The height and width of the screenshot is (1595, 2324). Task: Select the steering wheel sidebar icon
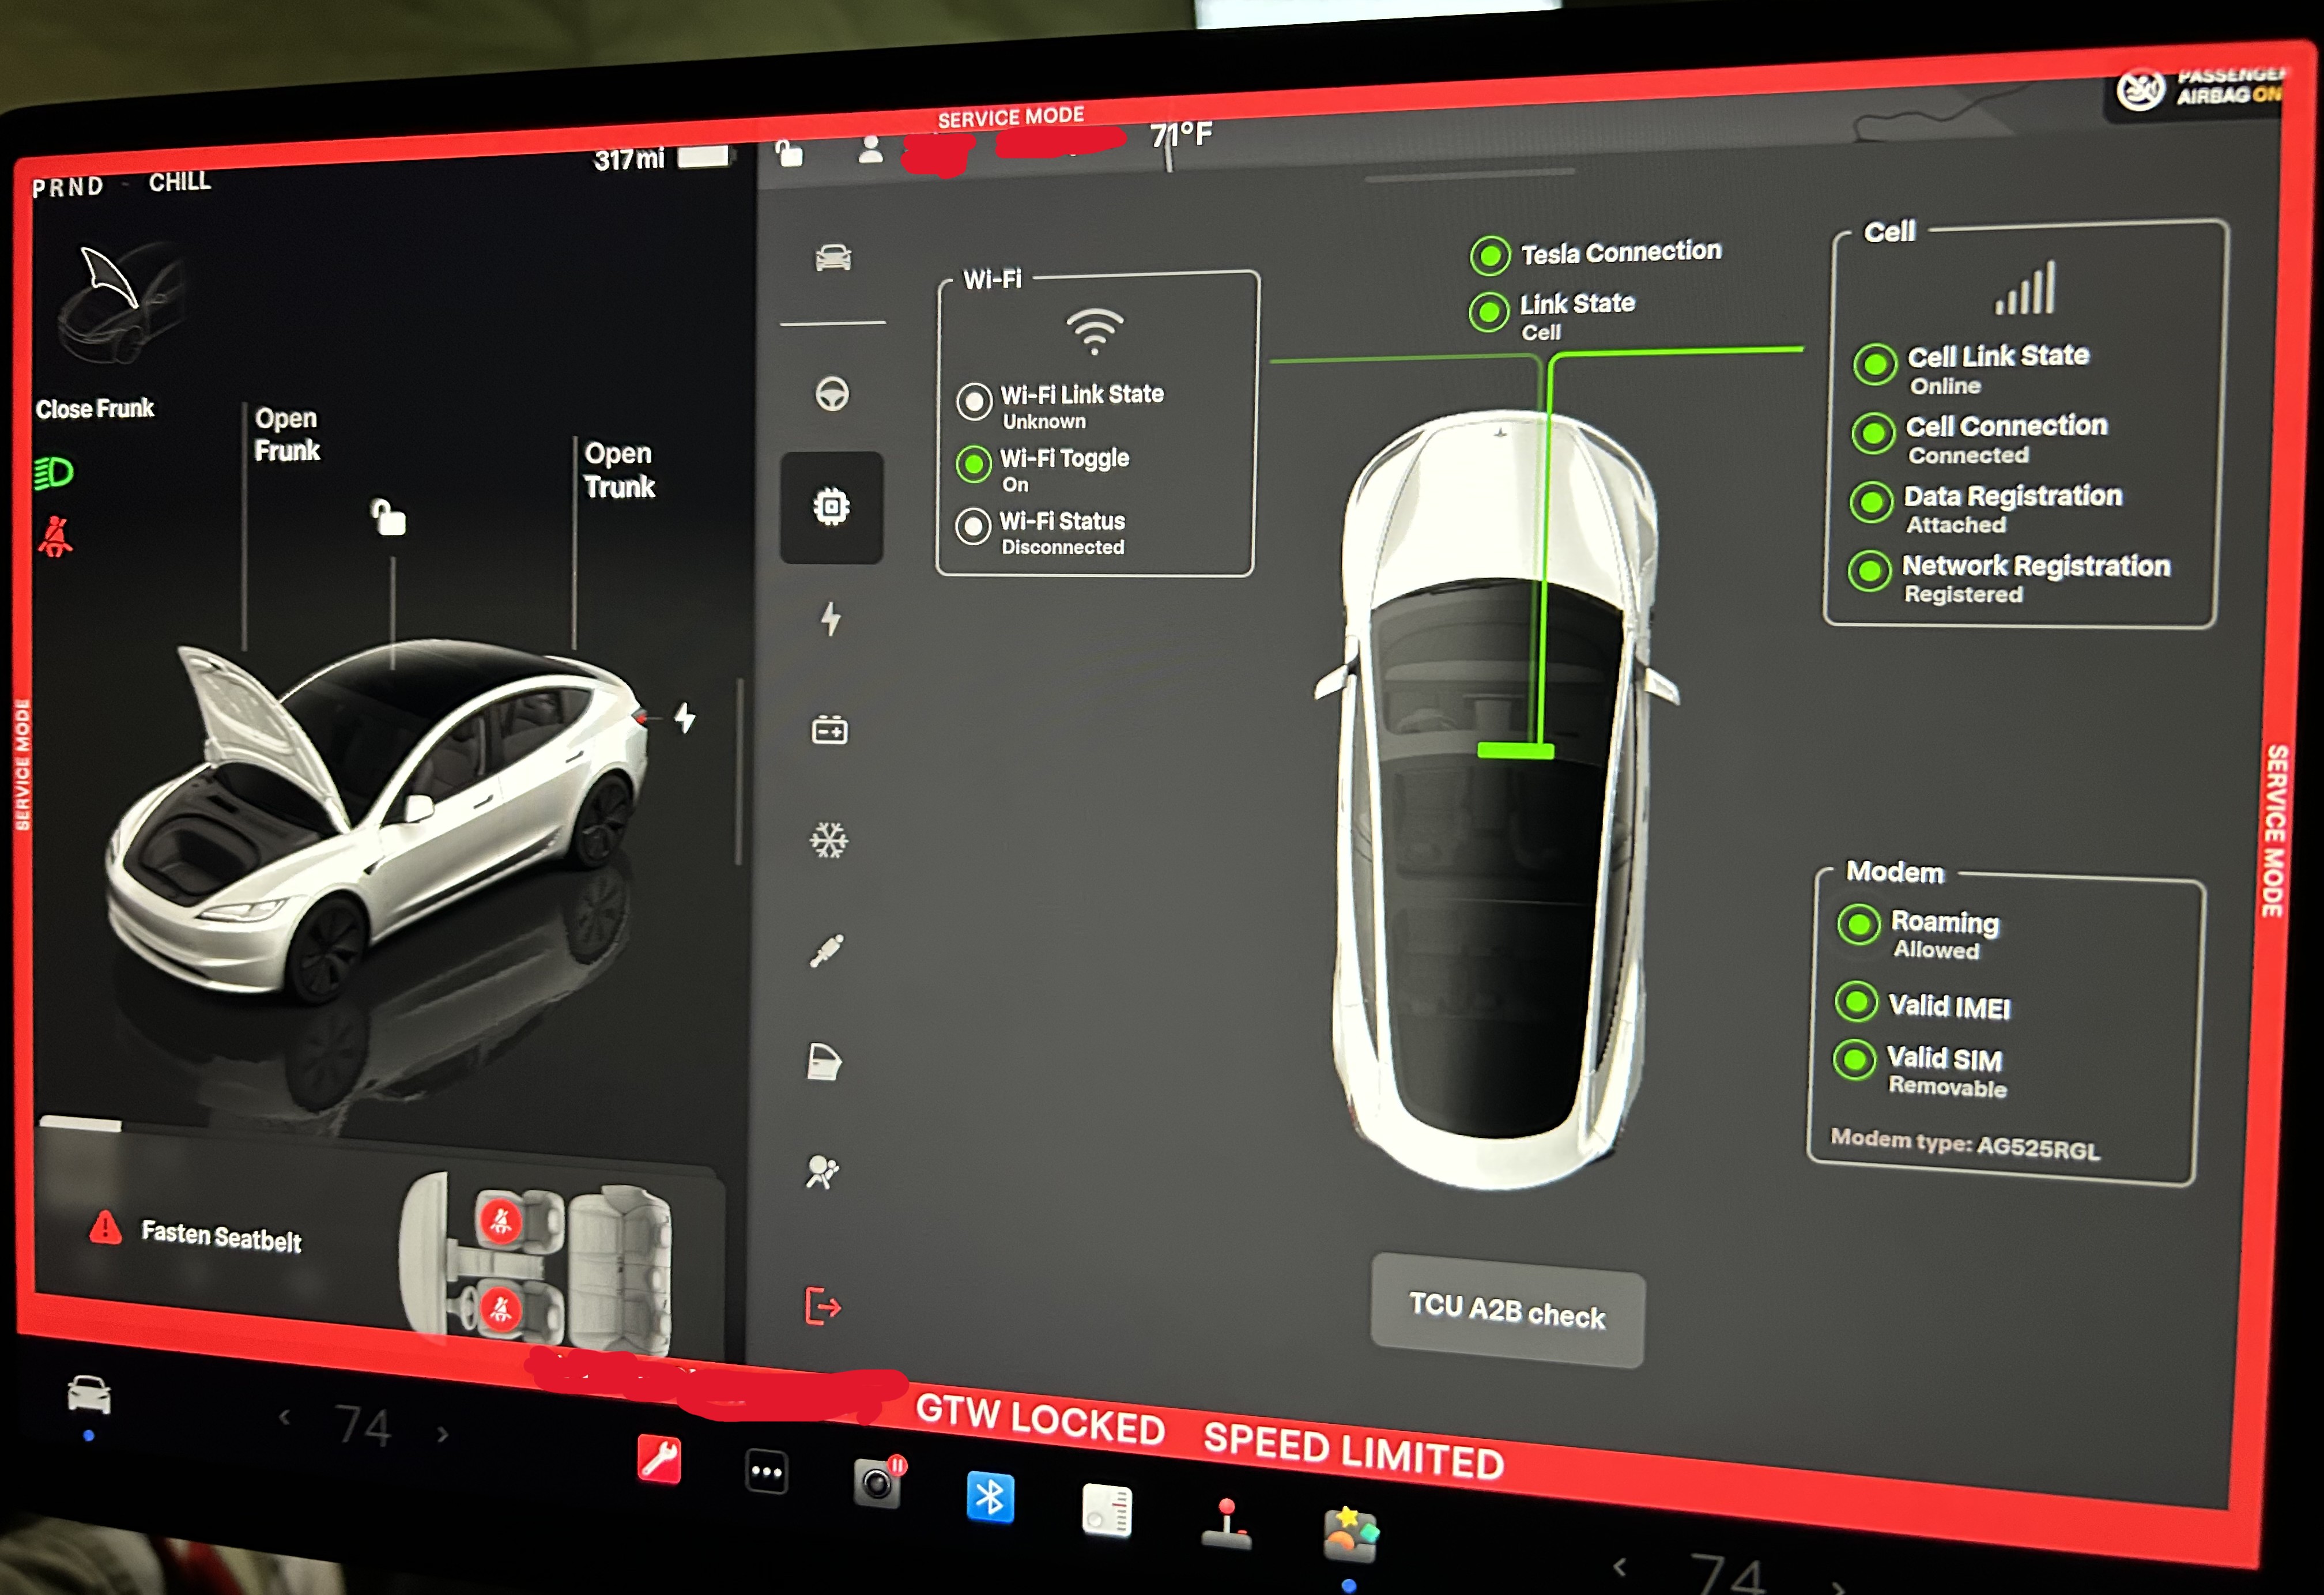pos(832,394)
